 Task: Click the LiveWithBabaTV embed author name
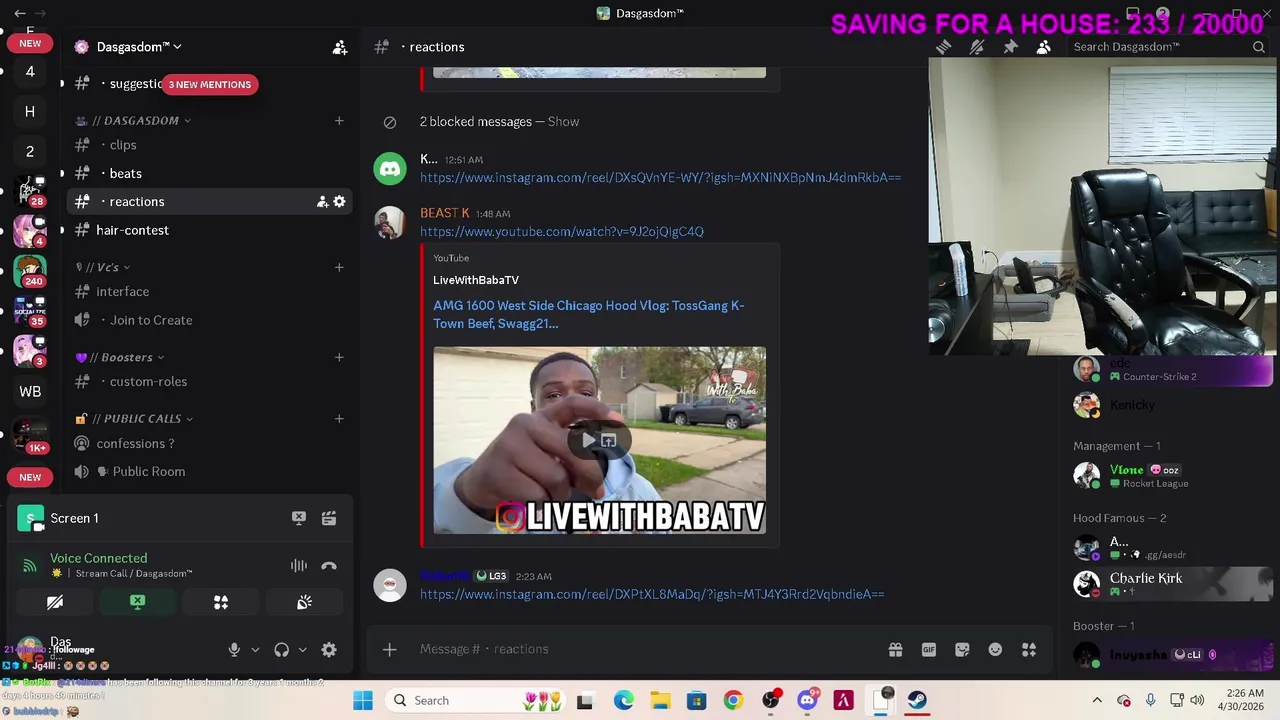[476, 280]
